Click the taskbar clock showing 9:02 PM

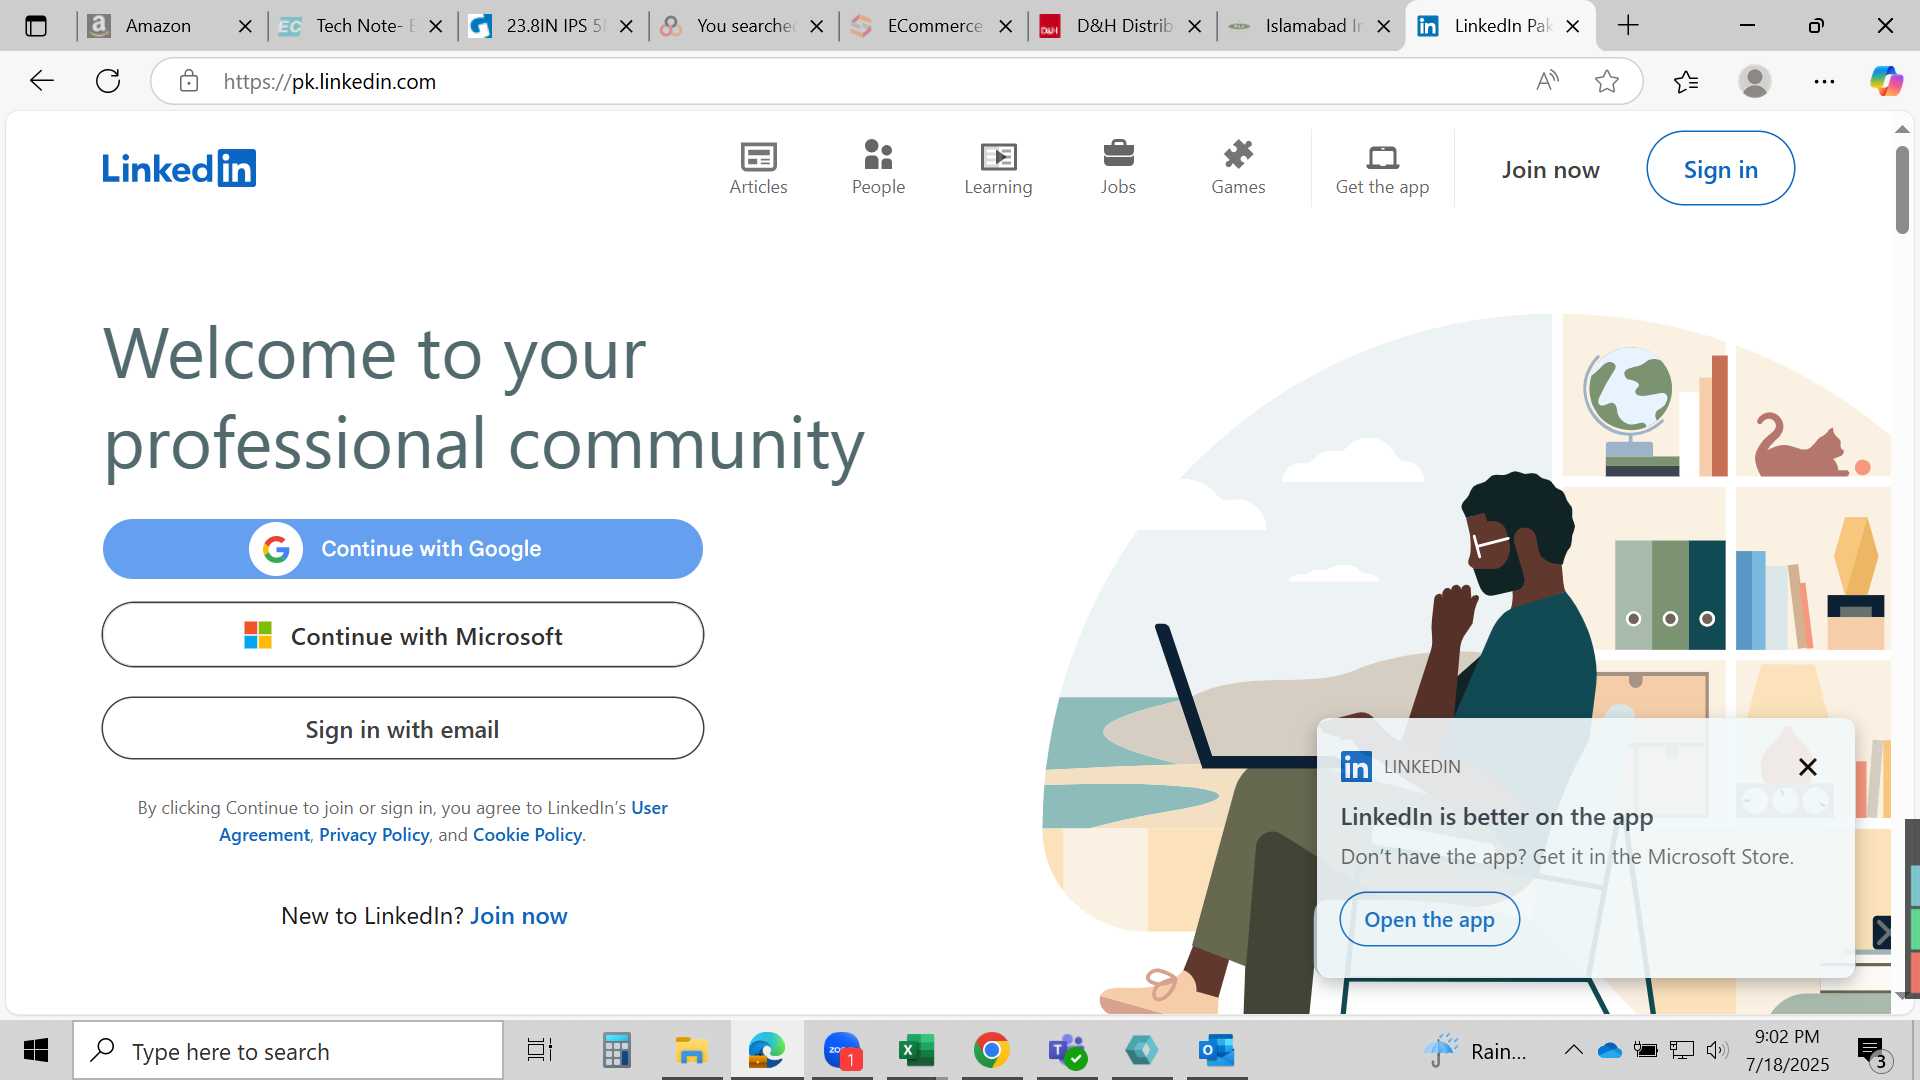1788,1051
